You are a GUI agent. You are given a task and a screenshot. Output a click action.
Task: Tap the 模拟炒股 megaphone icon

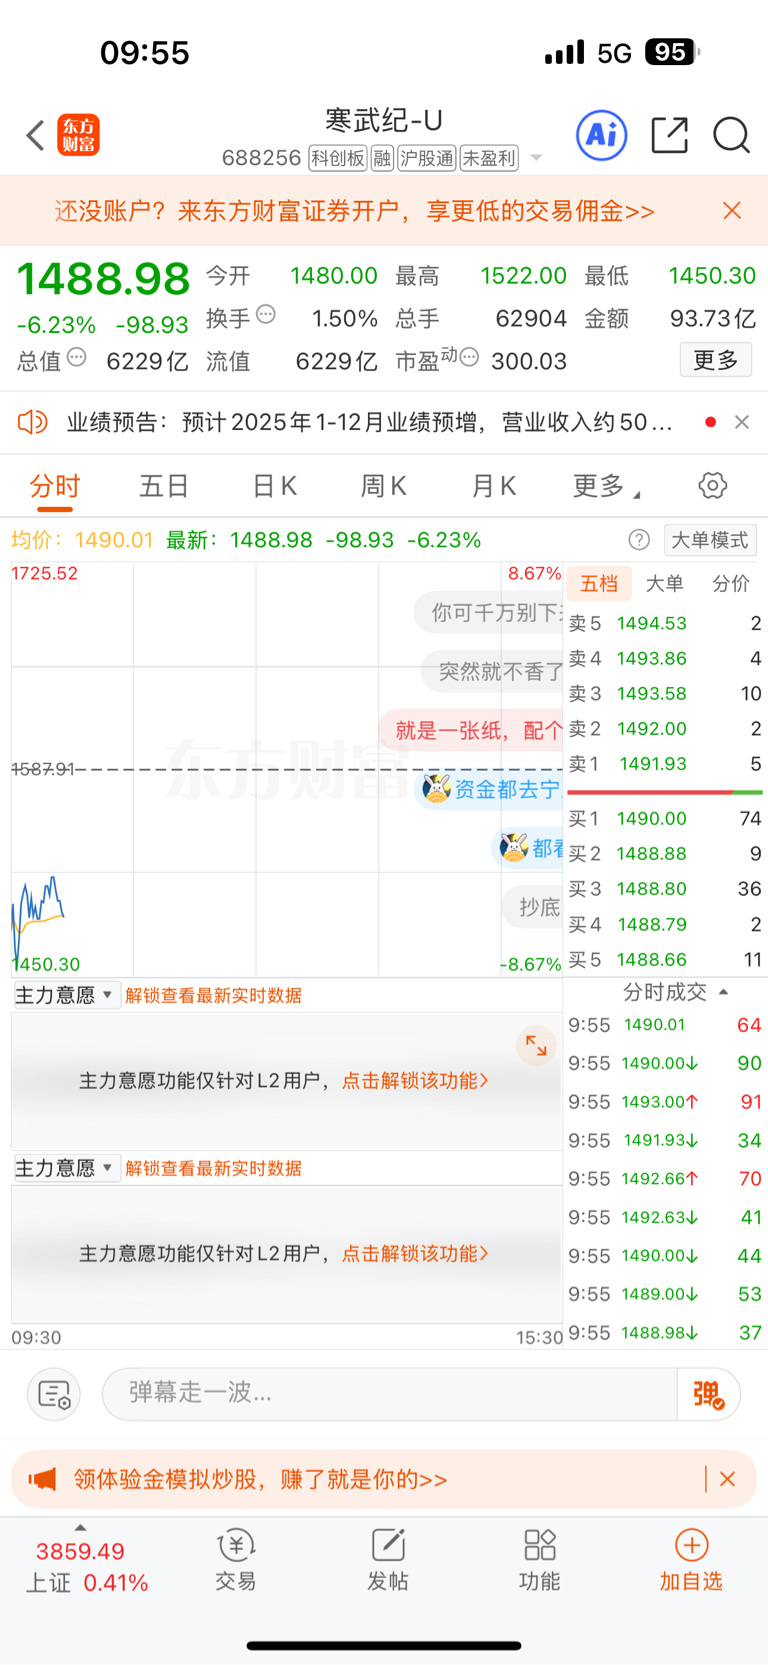click(43, 1479)
